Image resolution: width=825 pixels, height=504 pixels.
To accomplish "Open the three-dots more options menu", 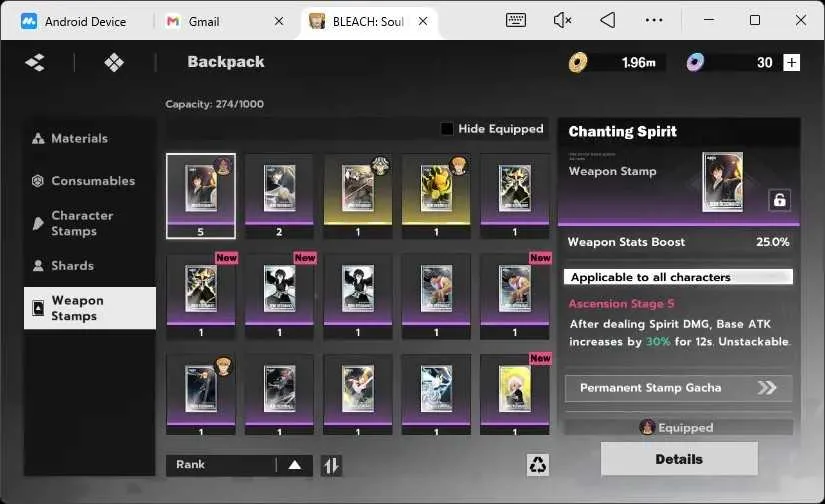I will coord(654,21).
